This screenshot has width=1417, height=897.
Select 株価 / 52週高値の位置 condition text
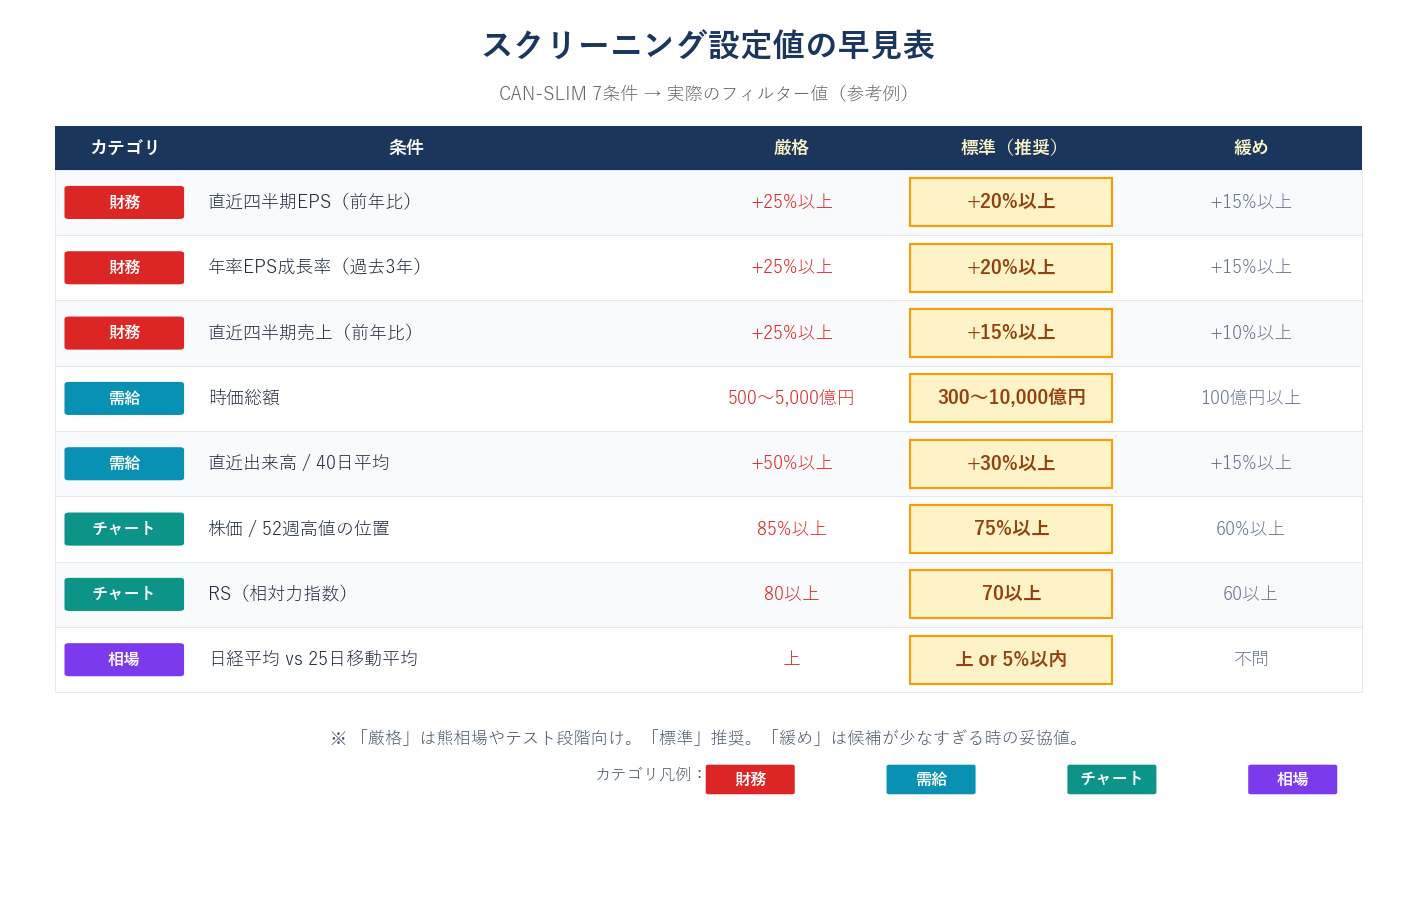(299, 528)
